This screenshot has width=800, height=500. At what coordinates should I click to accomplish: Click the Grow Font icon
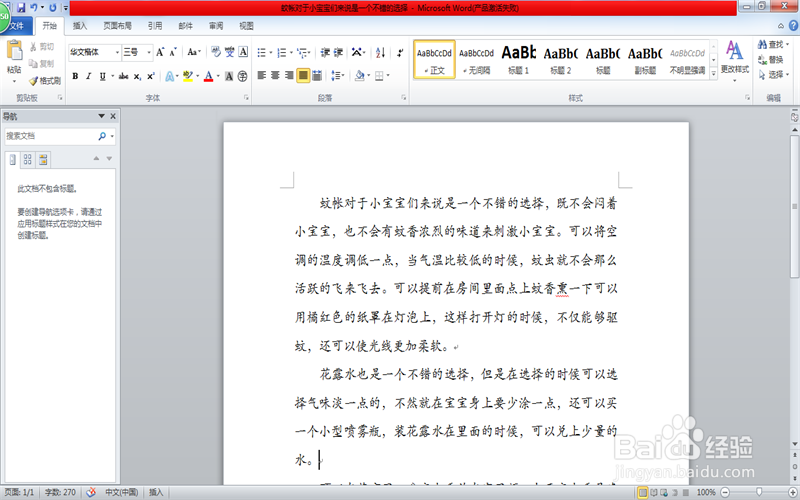tap(160, 52)
